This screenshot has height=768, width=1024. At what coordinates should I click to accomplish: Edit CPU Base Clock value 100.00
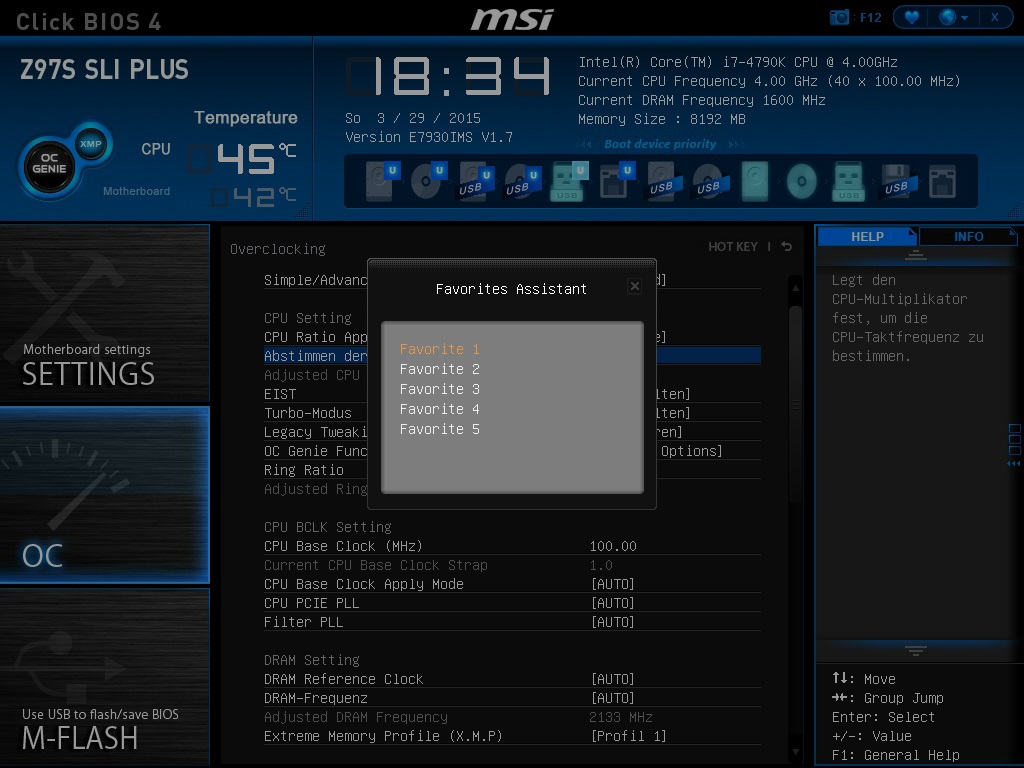613,546
